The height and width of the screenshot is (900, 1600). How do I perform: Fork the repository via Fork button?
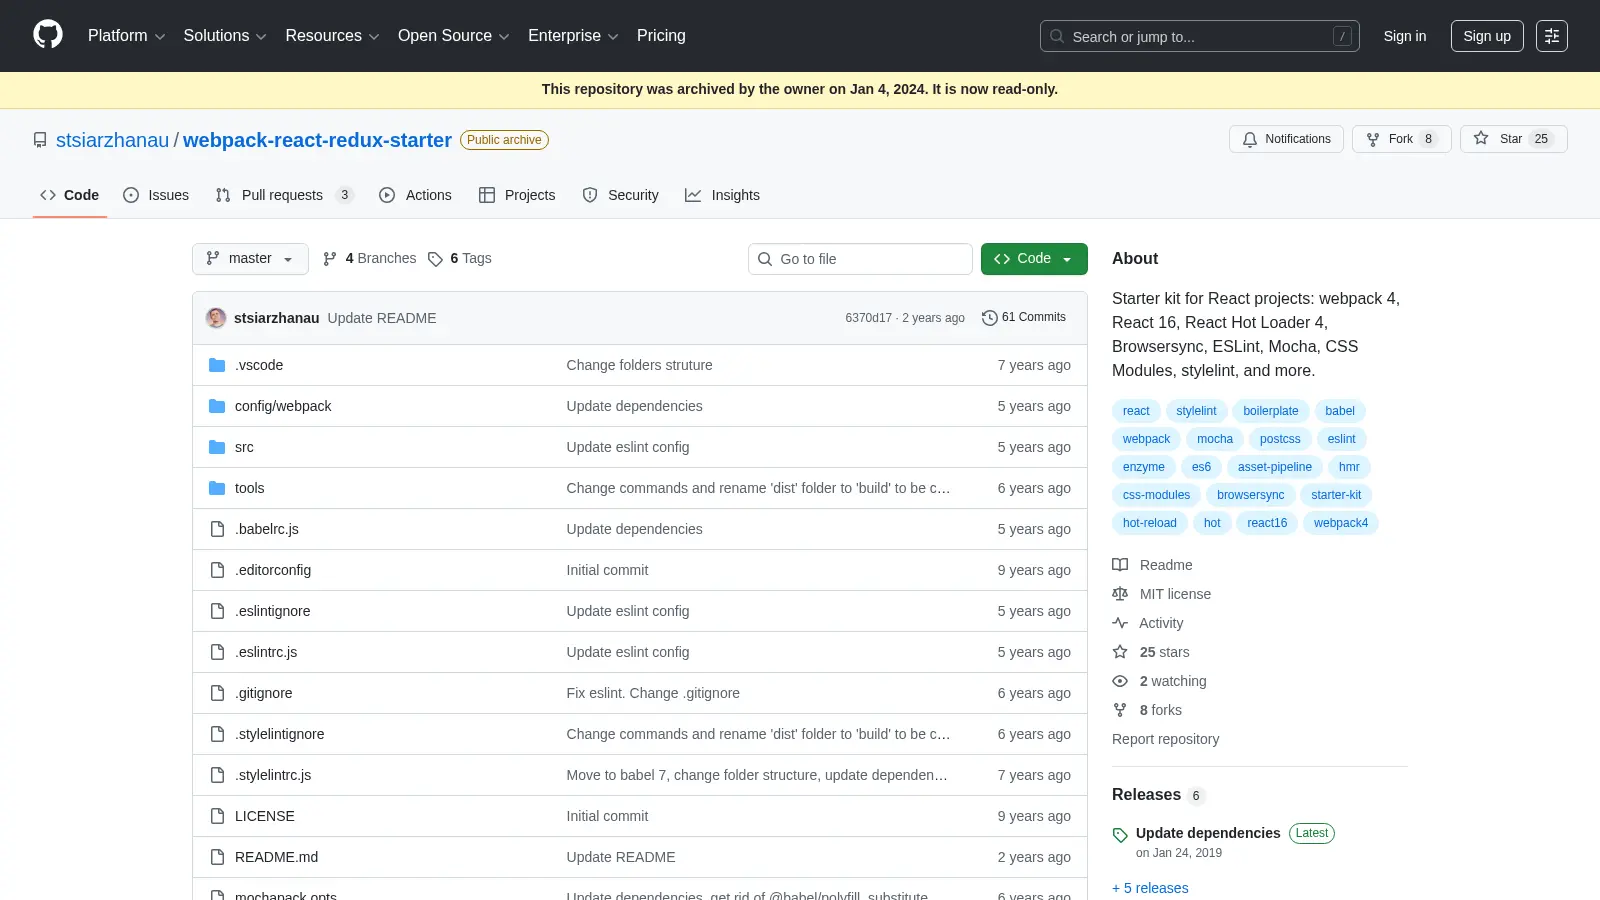pos(1401,139)
